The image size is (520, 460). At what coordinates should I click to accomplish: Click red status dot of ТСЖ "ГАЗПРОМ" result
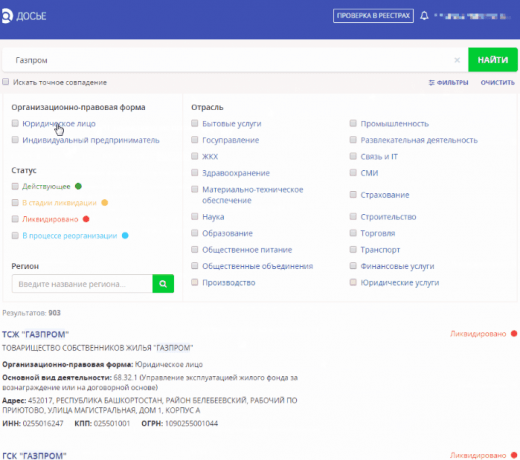(x=514, y=333)
